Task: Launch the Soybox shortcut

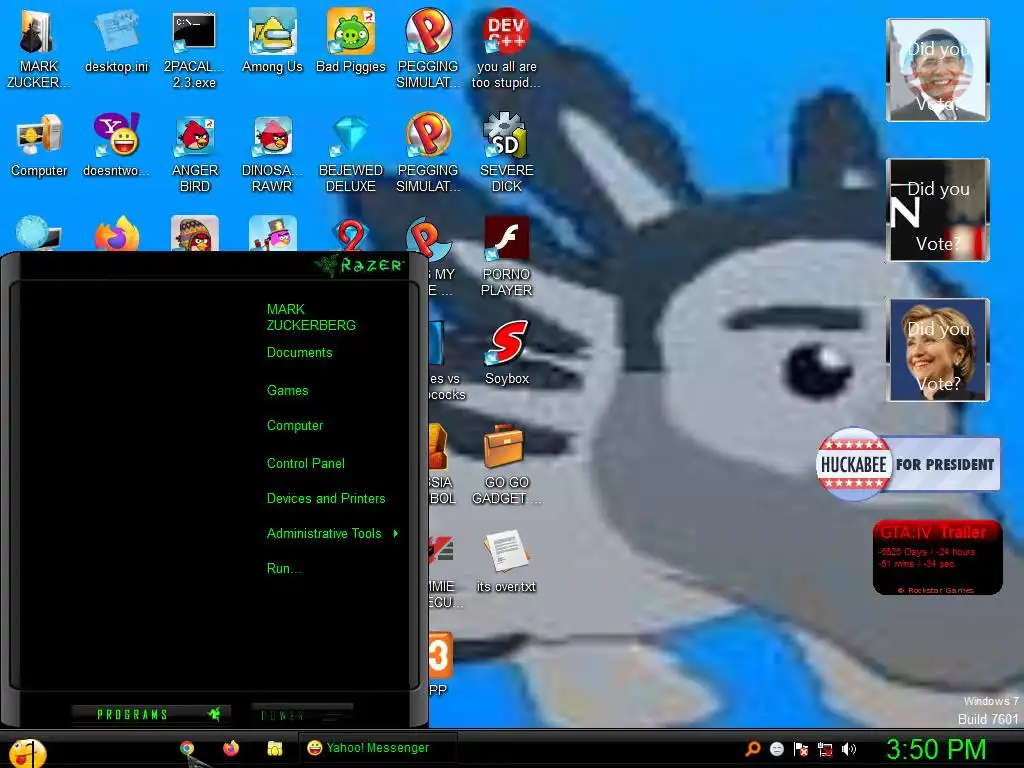Action: [x=507, y=353]
